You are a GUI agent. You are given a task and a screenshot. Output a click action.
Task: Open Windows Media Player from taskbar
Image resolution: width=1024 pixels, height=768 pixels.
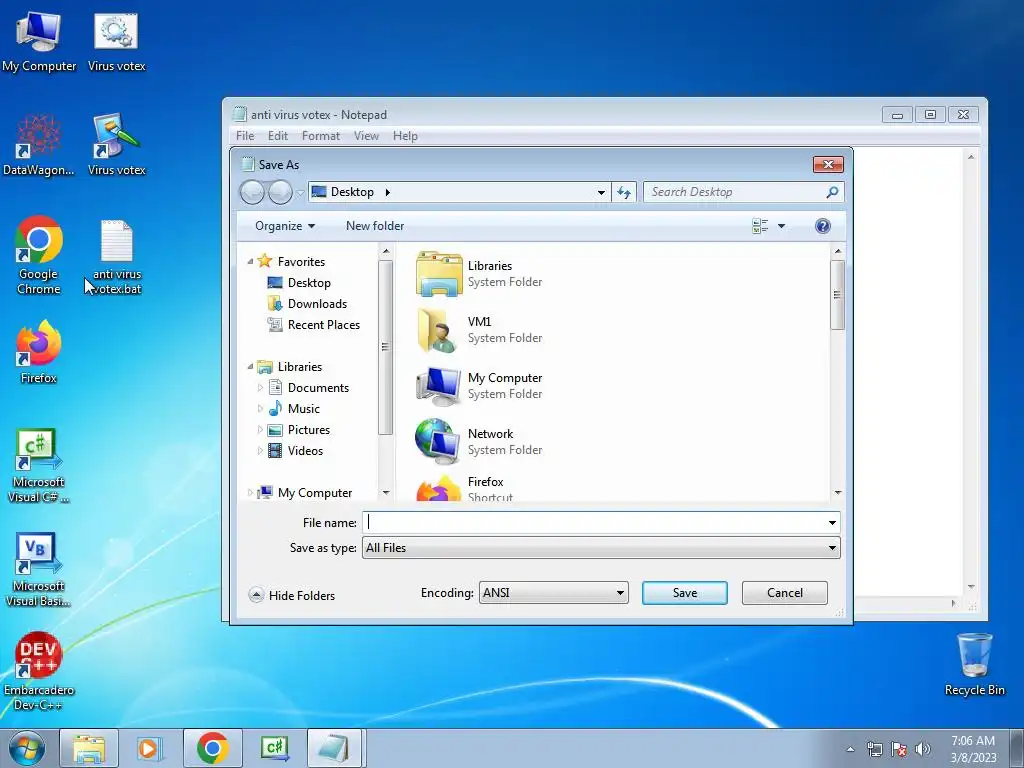point(149,748)
